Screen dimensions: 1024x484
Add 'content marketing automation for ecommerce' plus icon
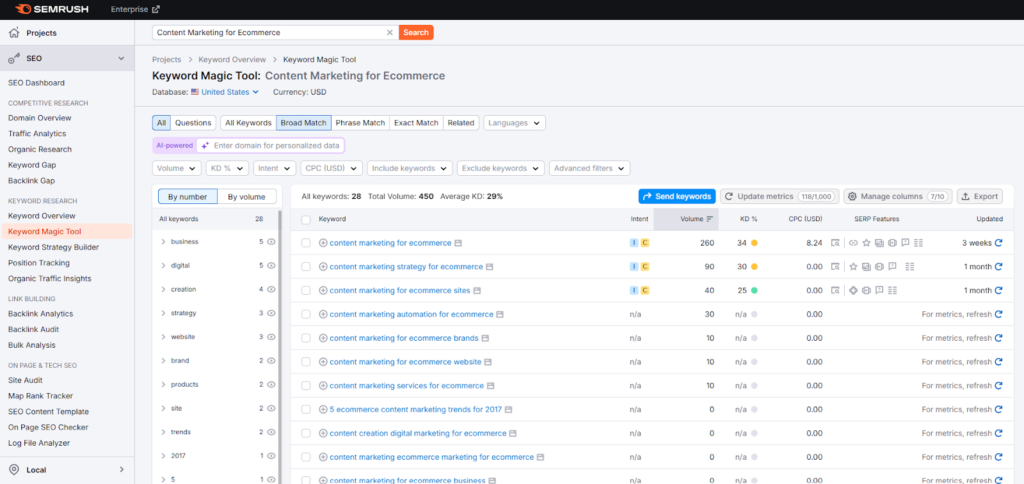point(323,314)
